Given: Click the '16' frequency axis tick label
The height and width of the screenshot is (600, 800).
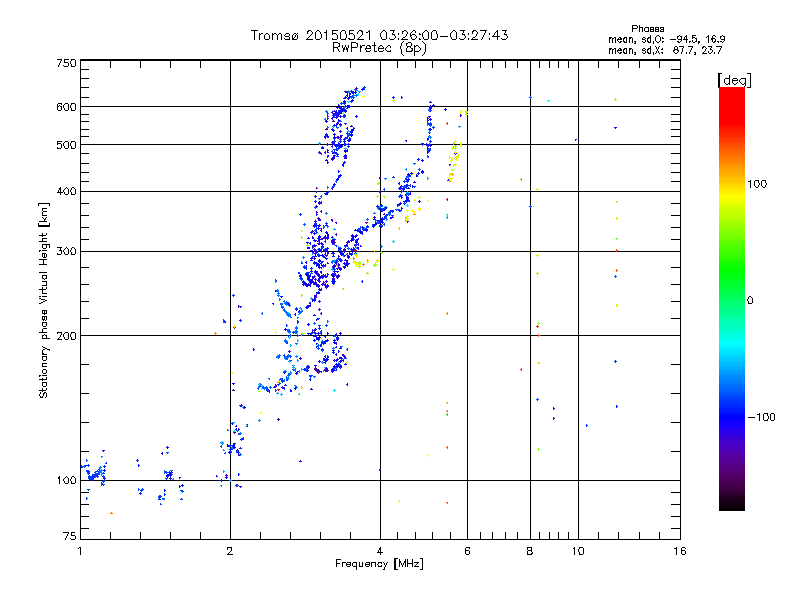Looking at the screenshot, I should pos(680,551).
